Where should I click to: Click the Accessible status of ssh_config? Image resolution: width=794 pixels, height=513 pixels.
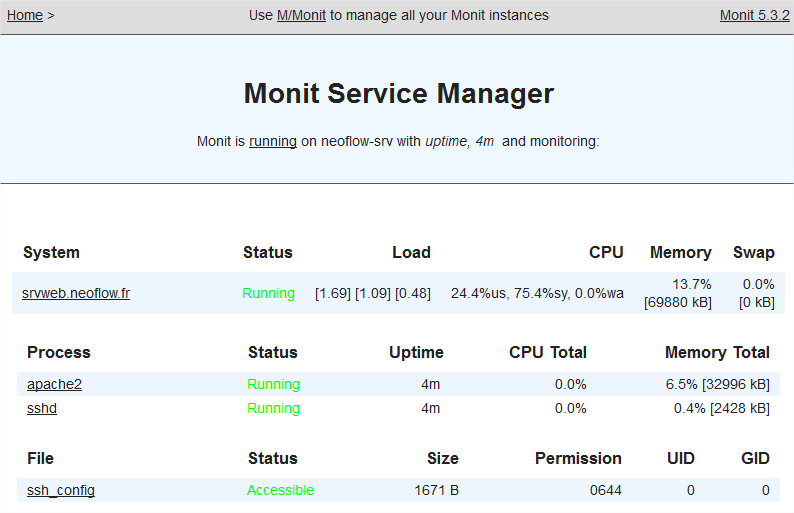pos(280,490)
